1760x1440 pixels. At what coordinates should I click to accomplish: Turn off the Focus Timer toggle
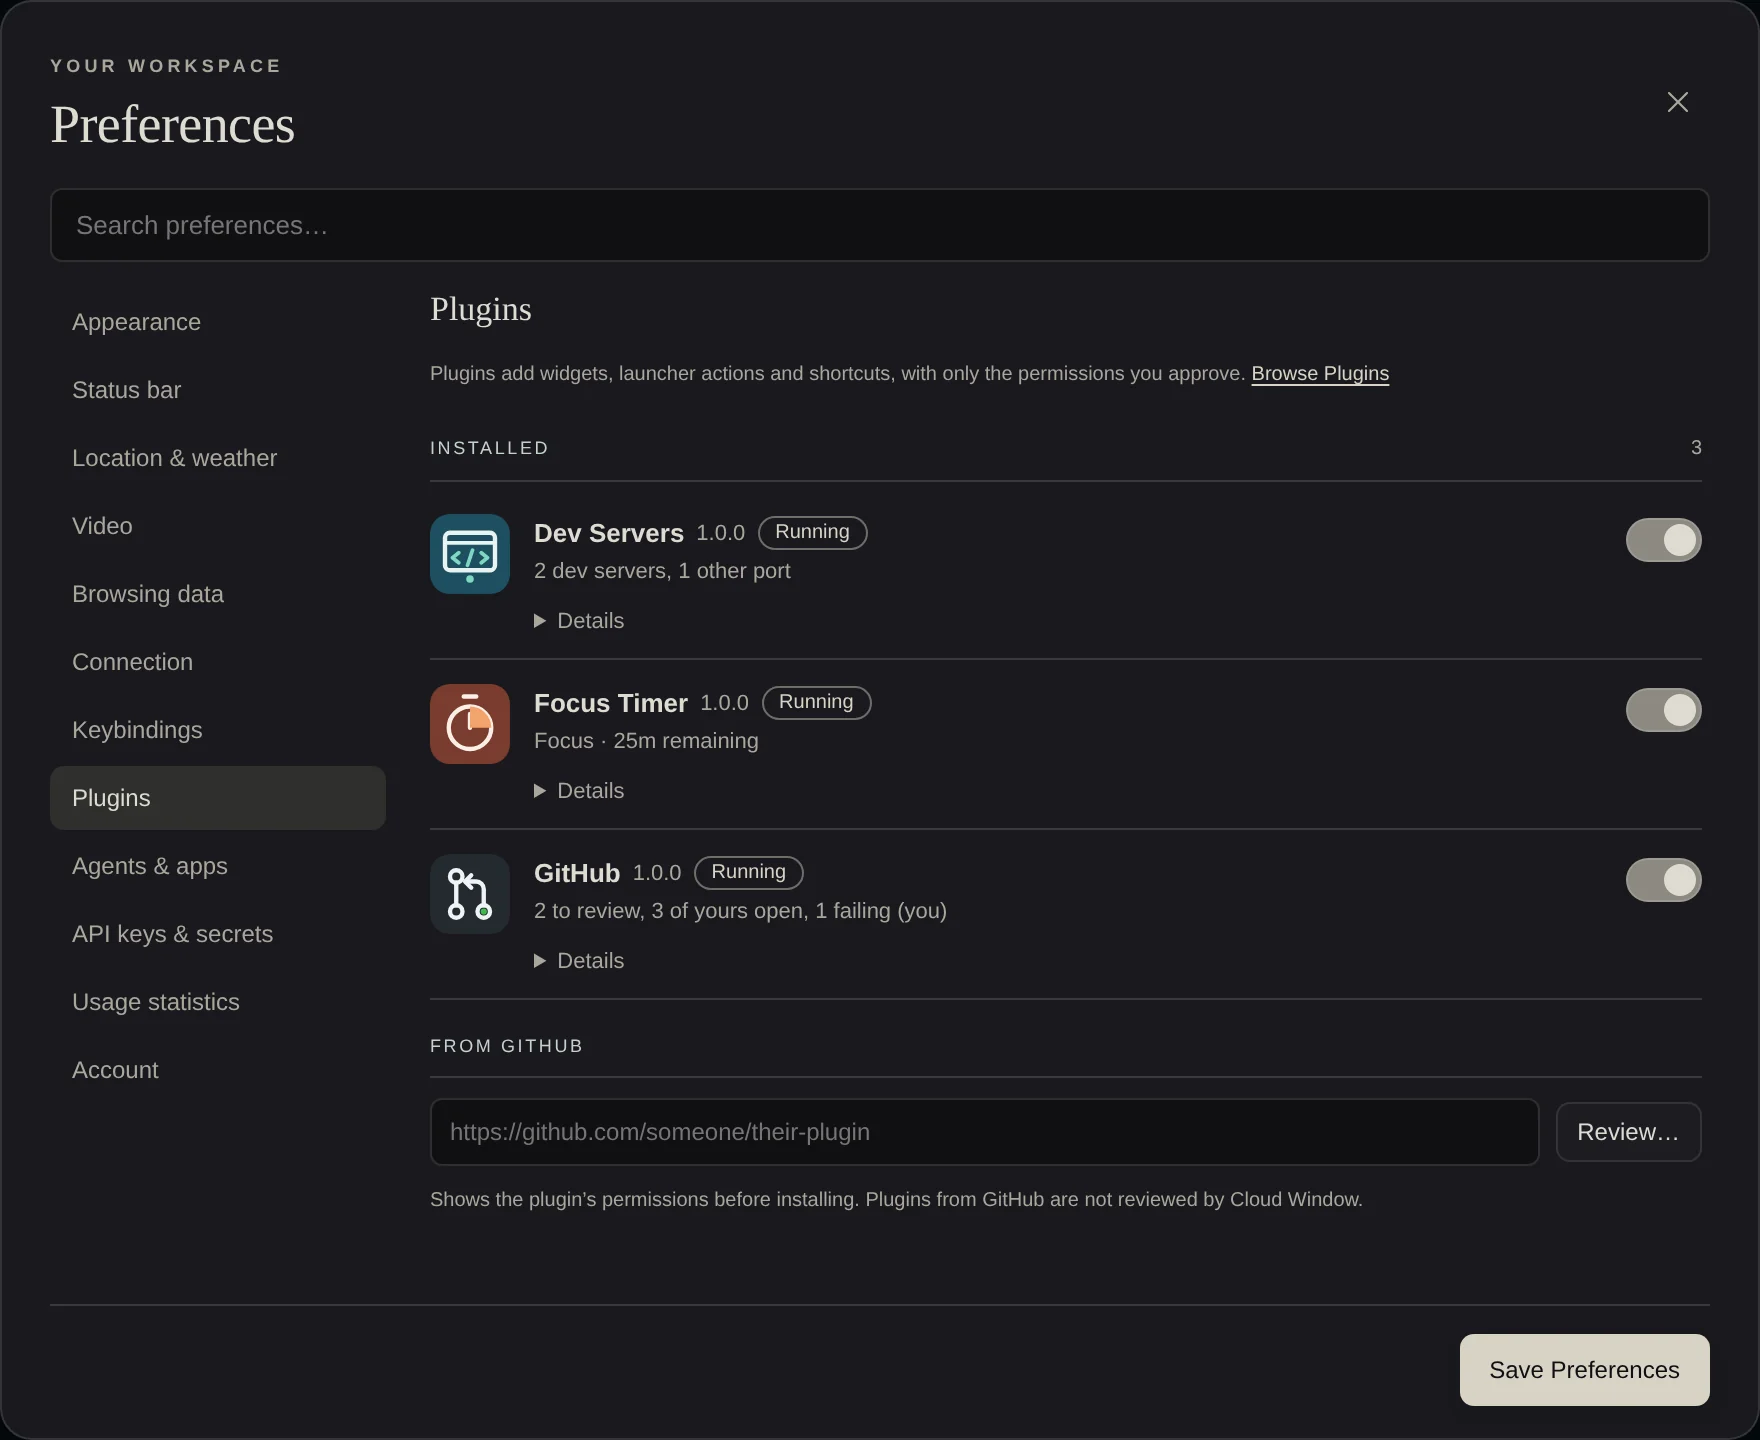[x=1664, y=710]
